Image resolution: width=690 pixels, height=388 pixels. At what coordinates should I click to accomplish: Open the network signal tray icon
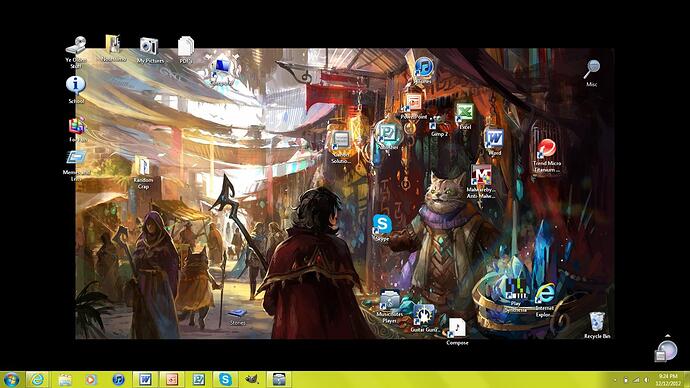coord(636,380)
